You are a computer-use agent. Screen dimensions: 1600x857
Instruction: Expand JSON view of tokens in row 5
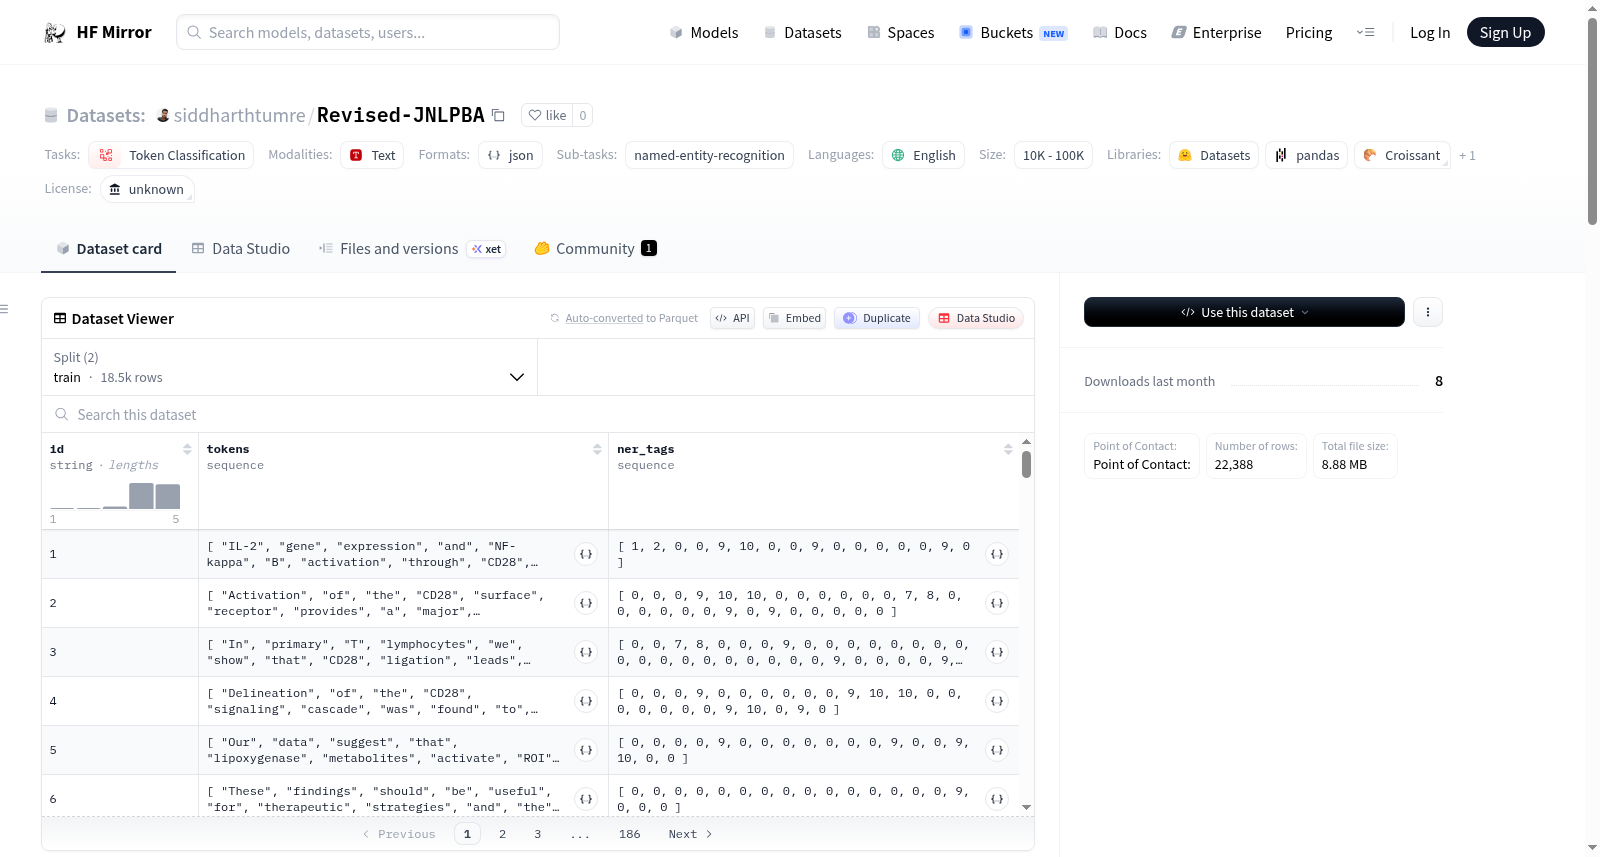click(586, 750)
